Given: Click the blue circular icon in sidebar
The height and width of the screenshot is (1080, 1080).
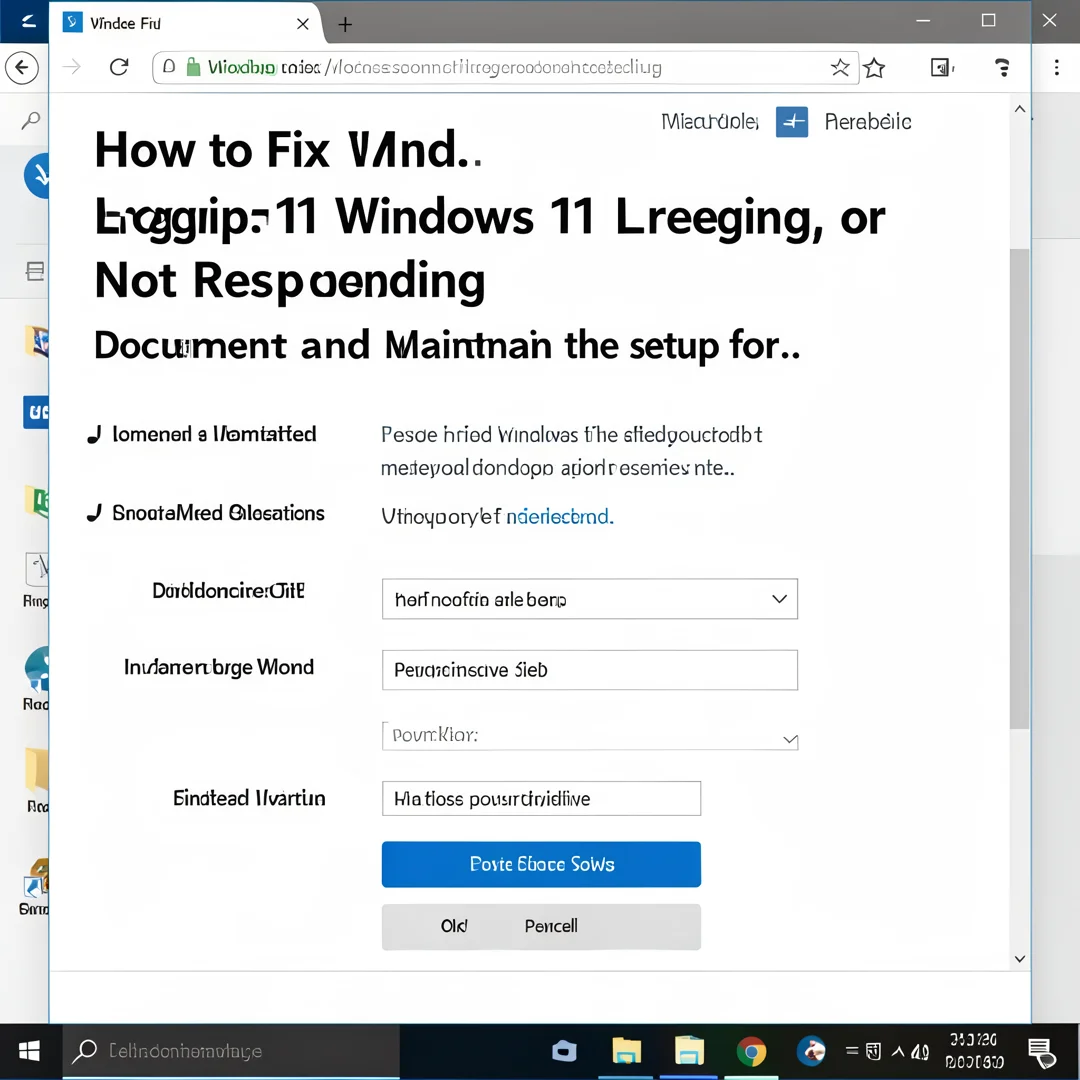Looking at the screenshot, I should click(37, 176).
